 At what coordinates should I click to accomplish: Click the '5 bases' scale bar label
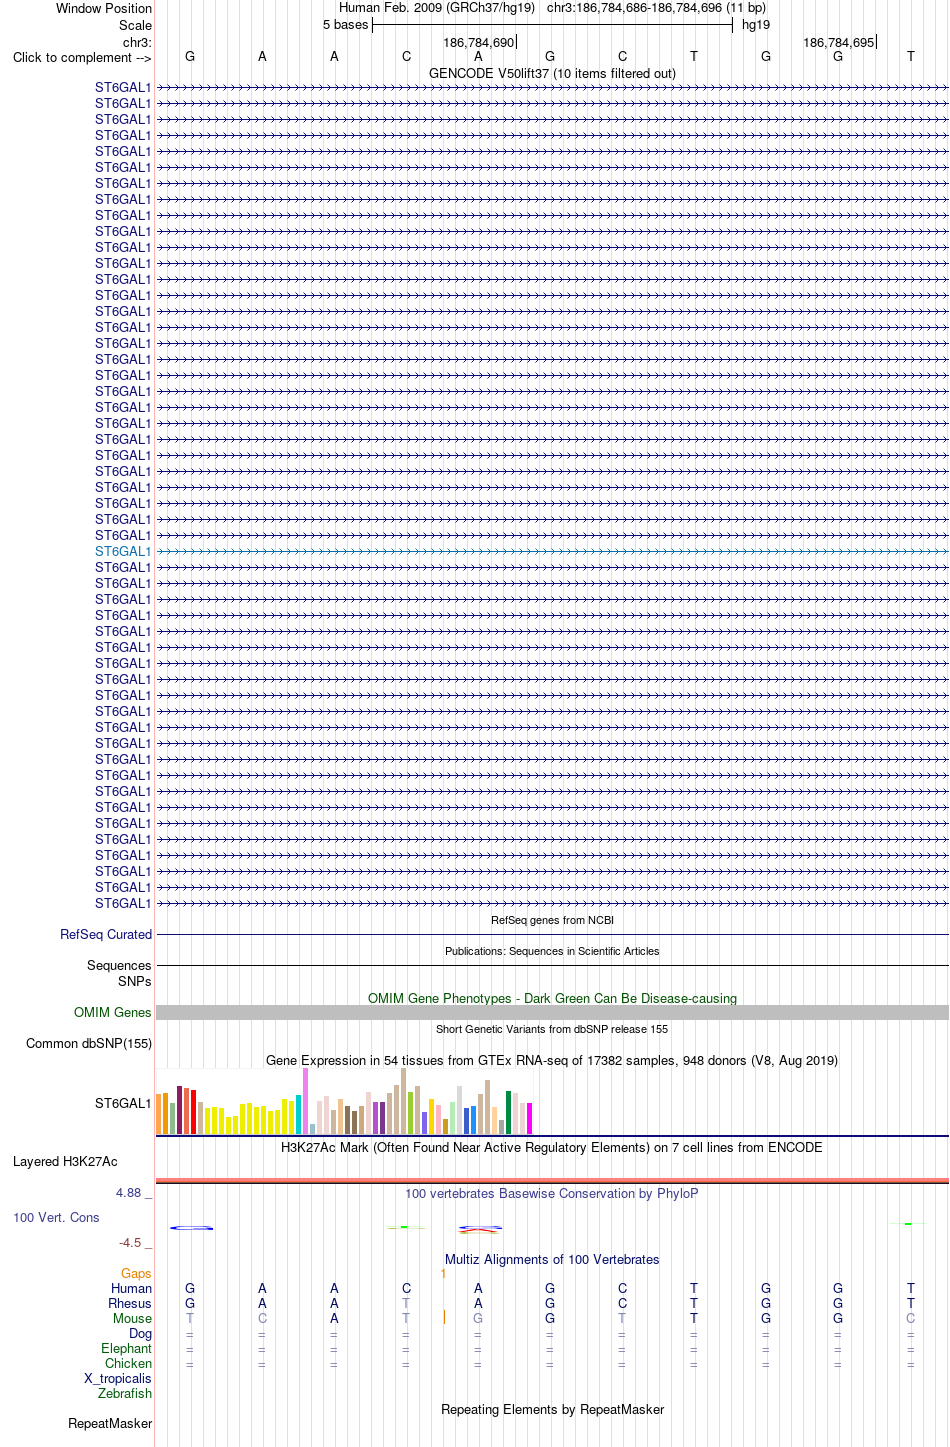[x=346, y=24]
